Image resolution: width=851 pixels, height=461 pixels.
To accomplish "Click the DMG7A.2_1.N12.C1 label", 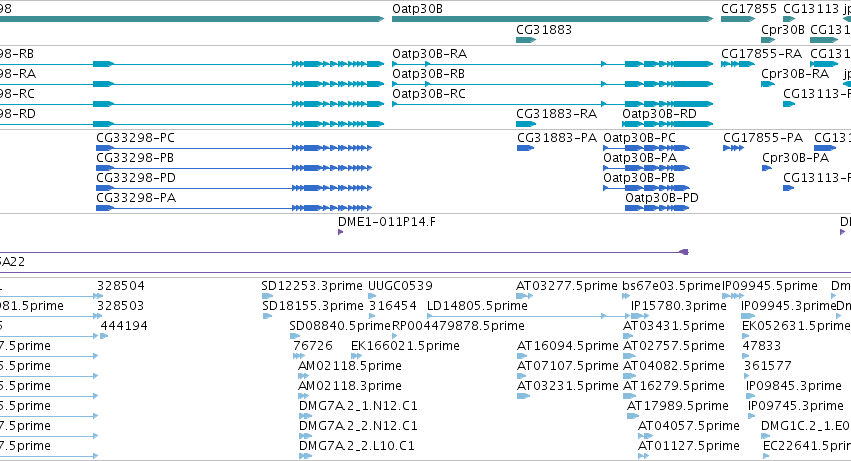I will tap(358, 407).
